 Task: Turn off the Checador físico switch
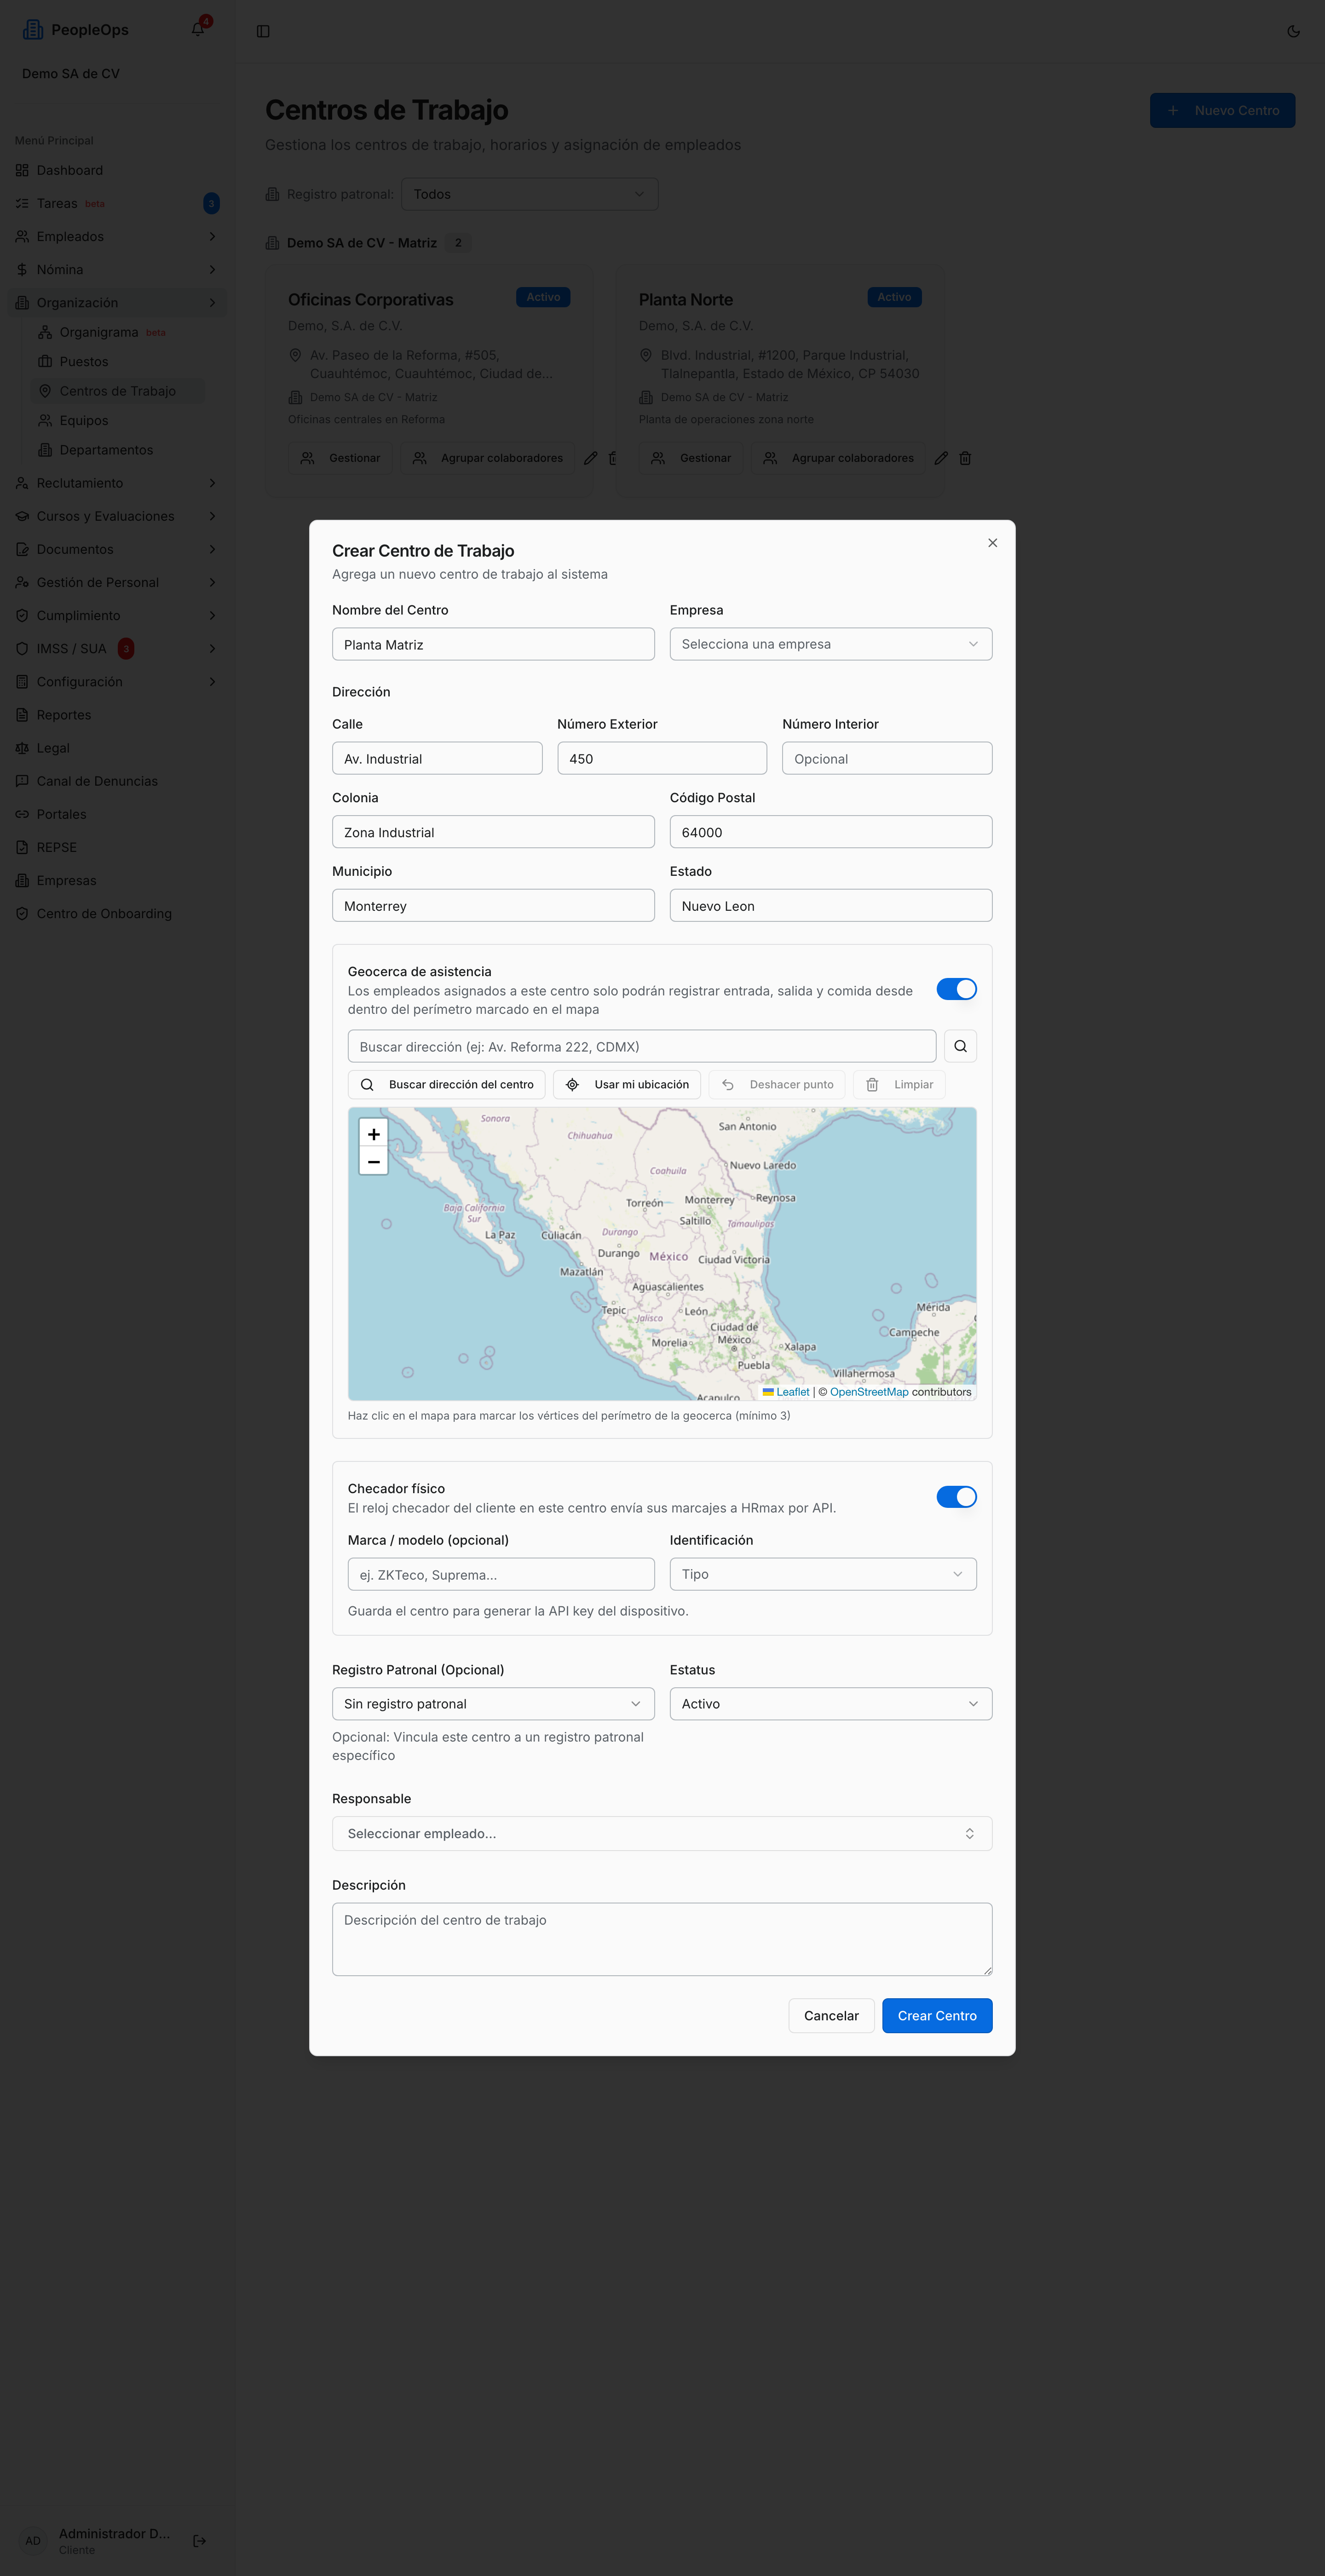pos(956,1496)
